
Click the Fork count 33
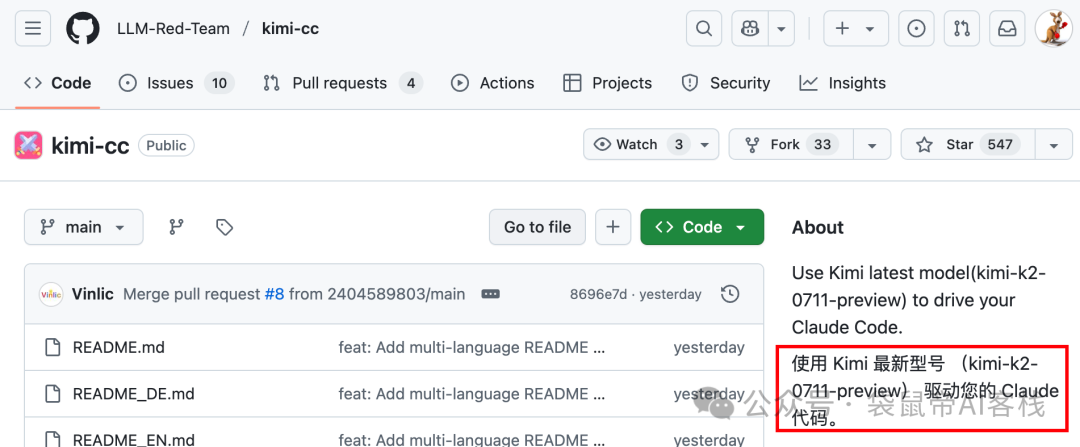tap(822, 145)
